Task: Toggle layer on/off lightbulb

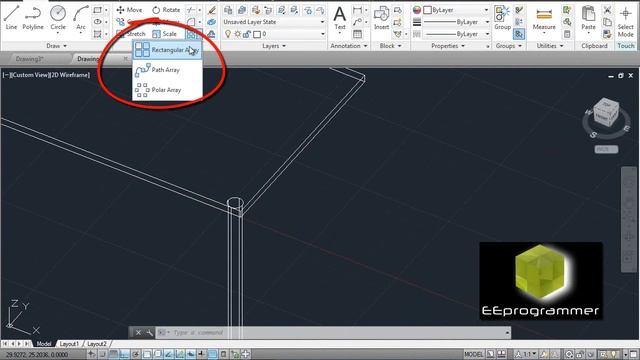Action: (x=228, y=34)
